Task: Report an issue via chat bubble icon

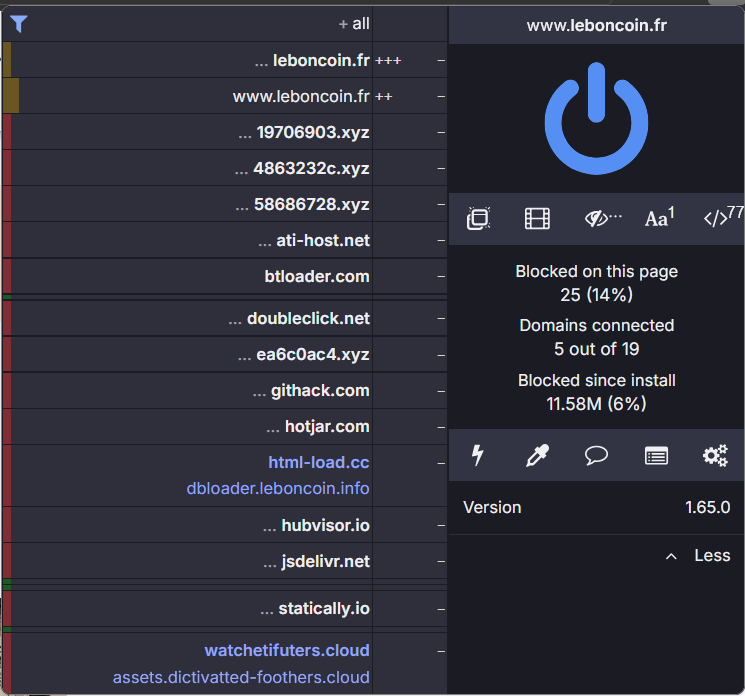Action: (596, 456)
